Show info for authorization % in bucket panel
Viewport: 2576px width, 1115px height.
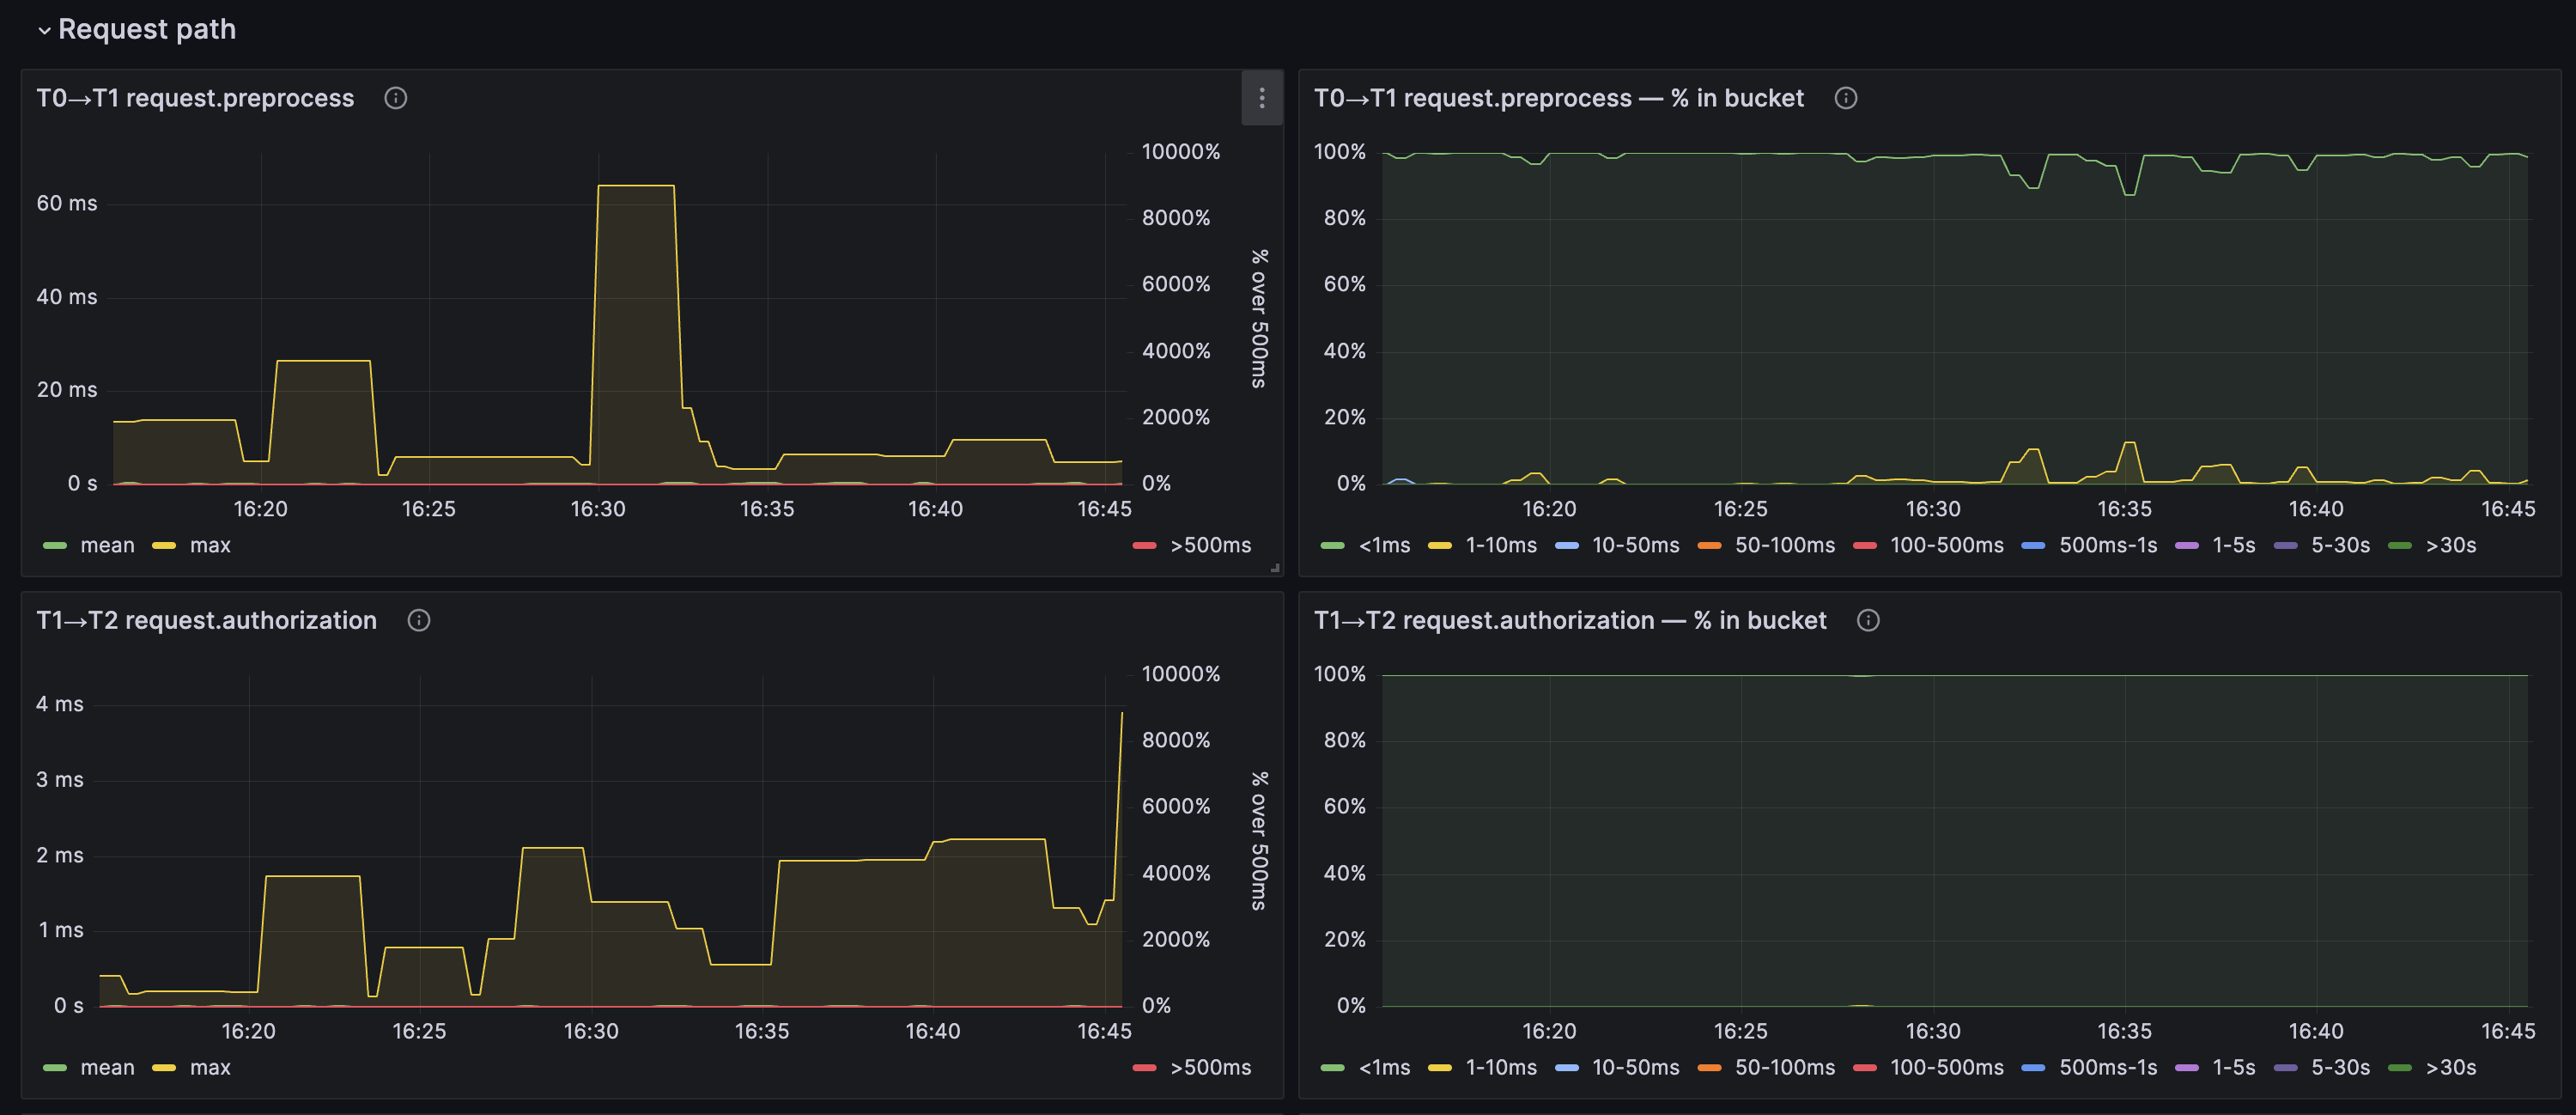pyautogui.click(x=1868, y=620)
